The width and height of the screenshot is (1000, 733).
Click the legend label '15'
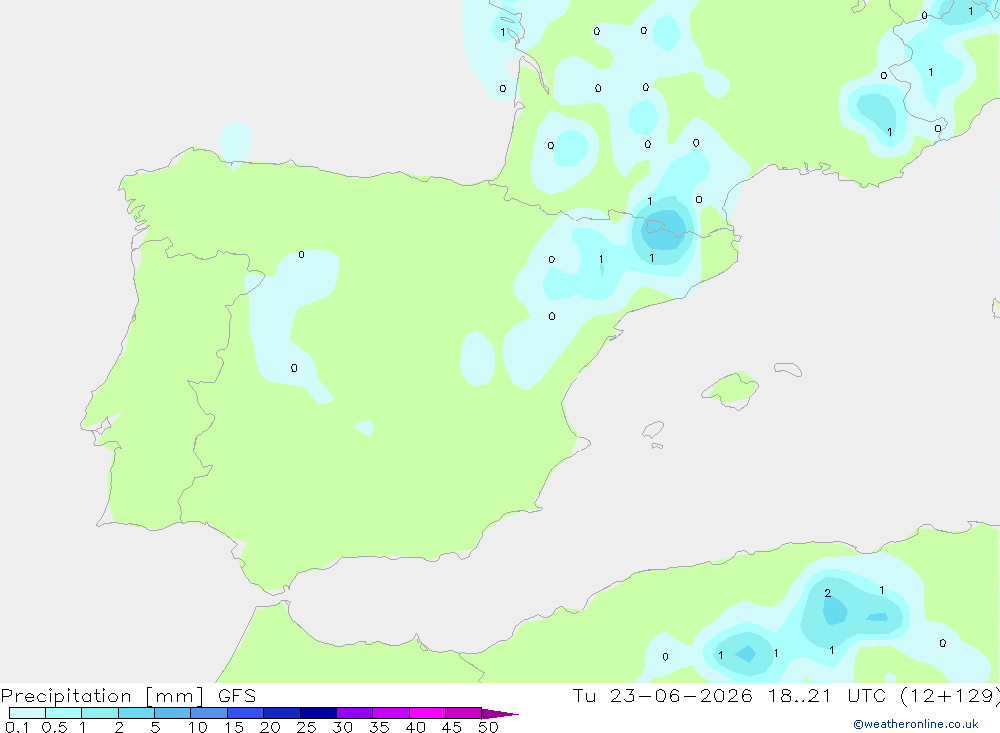click(x=233, y=727)
